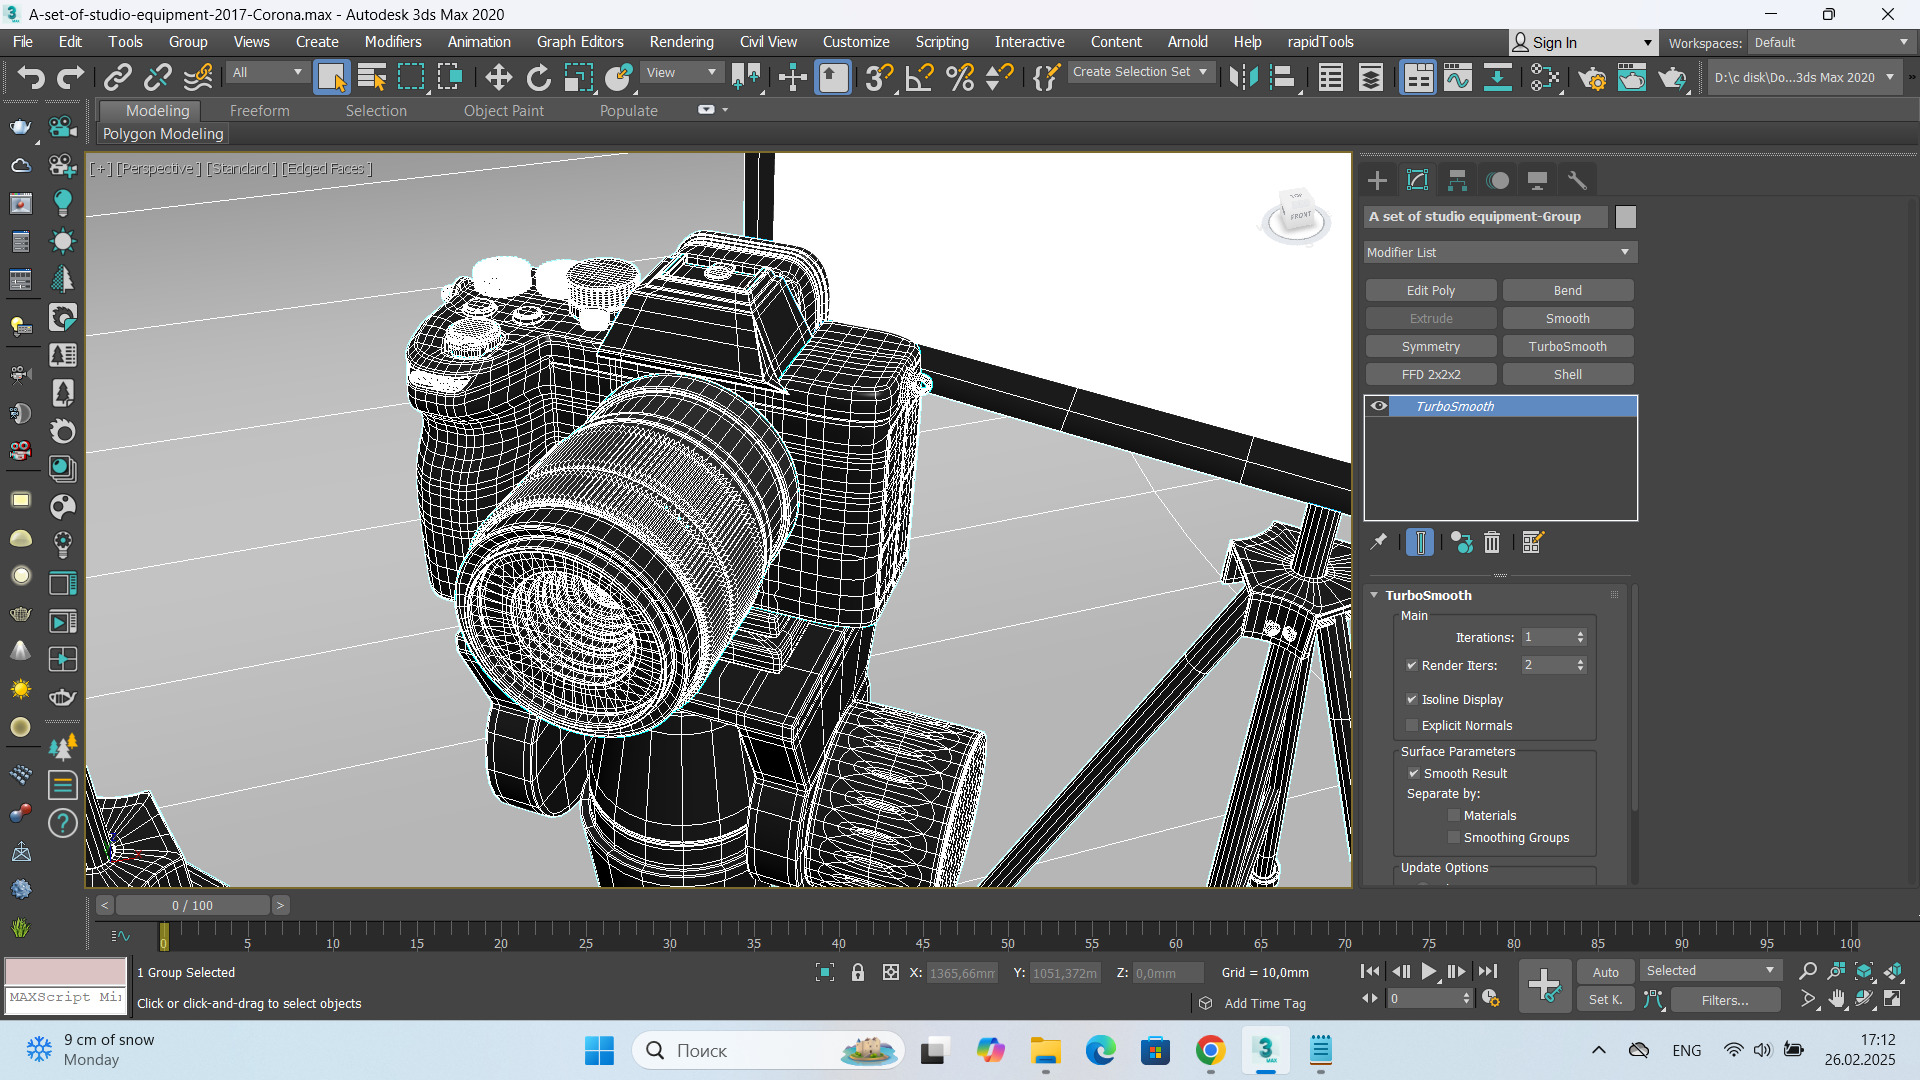Screen dimensions: 1920x1080
Task: Toggle TurboSmooth modifier eye visibility
Action: (1379, 406)
